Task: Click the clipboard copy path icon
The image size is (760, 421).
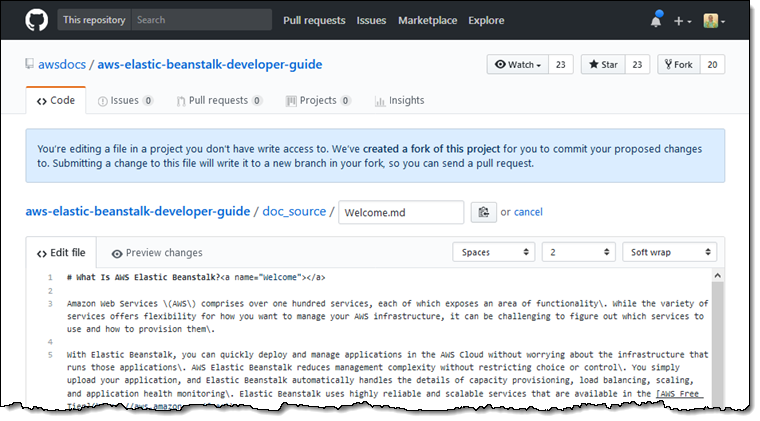Action: coord(483,212)
